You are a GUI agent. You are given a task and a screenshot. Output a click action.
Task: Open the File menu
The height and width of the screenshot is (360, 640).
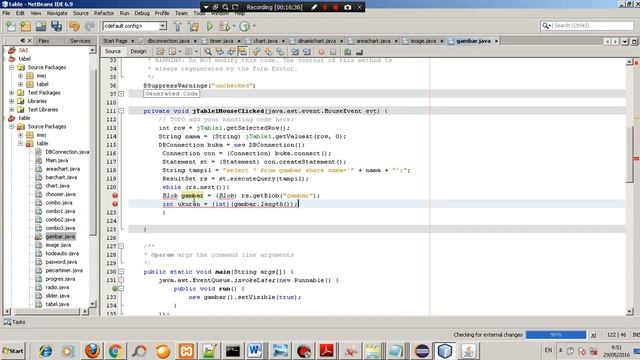(x=6, y=13)
